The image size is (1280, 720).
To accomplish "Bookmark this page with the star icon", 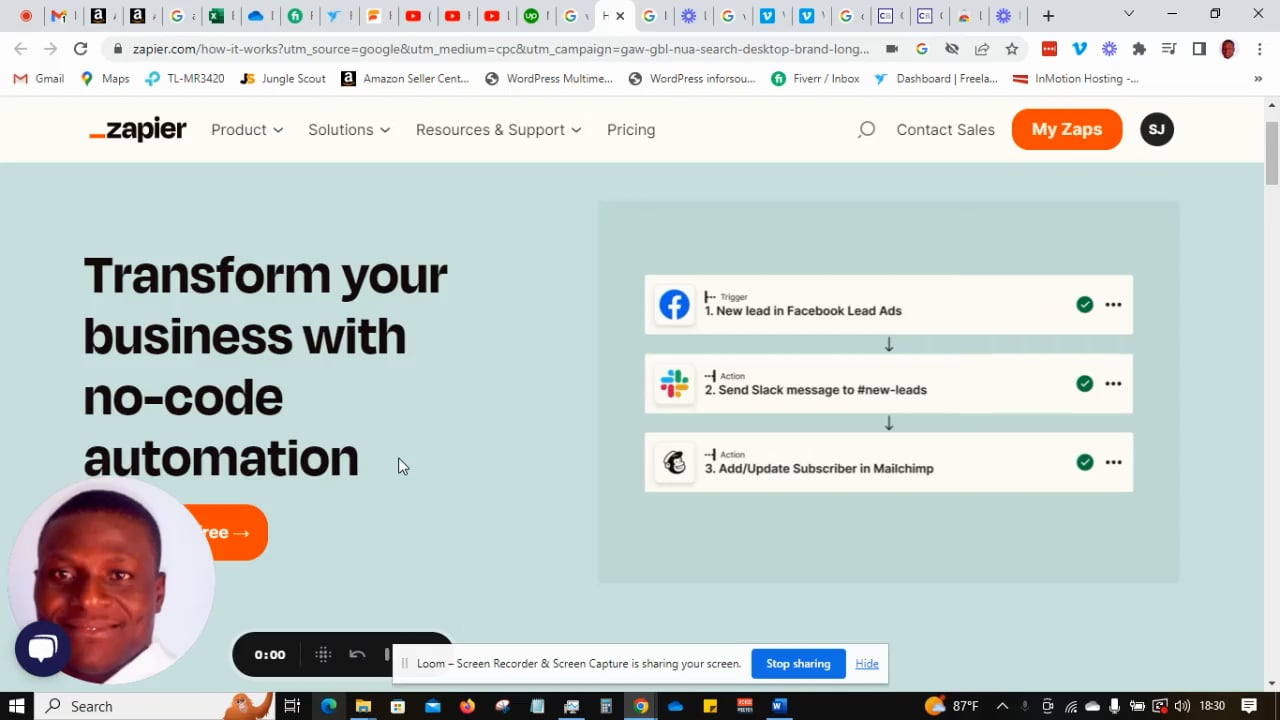I will pyautogui.click(x=1012, y=48).
